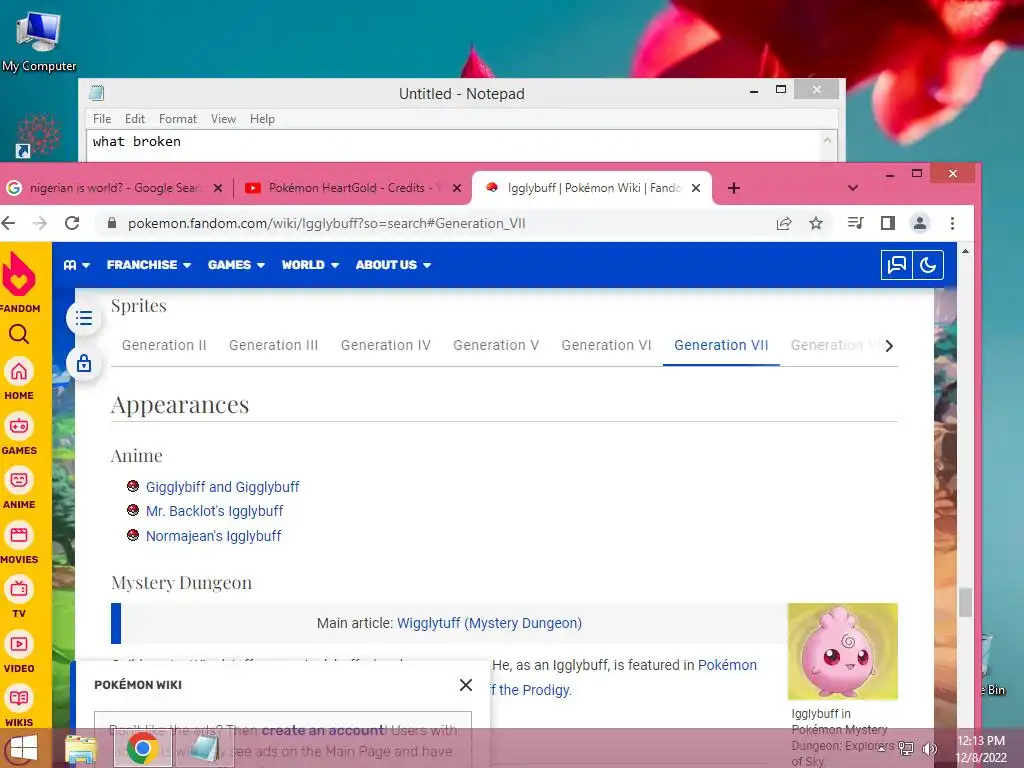This screenshot has width=1024, height=768.
Task: Open Chrome tab search dropdown arrow
Action: [852, 188]
